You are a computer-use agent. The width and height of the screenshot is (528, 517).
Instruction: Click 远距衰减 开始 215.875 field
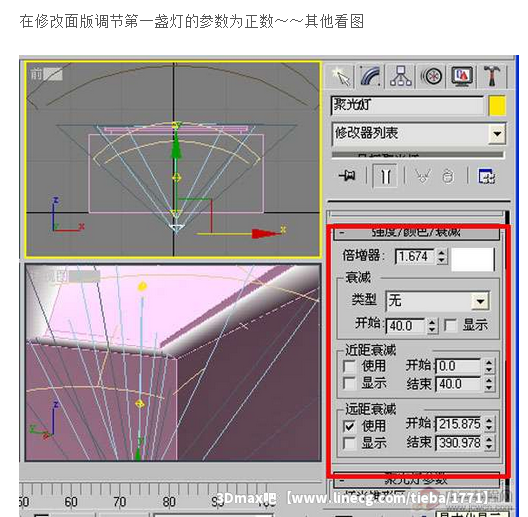459,424
